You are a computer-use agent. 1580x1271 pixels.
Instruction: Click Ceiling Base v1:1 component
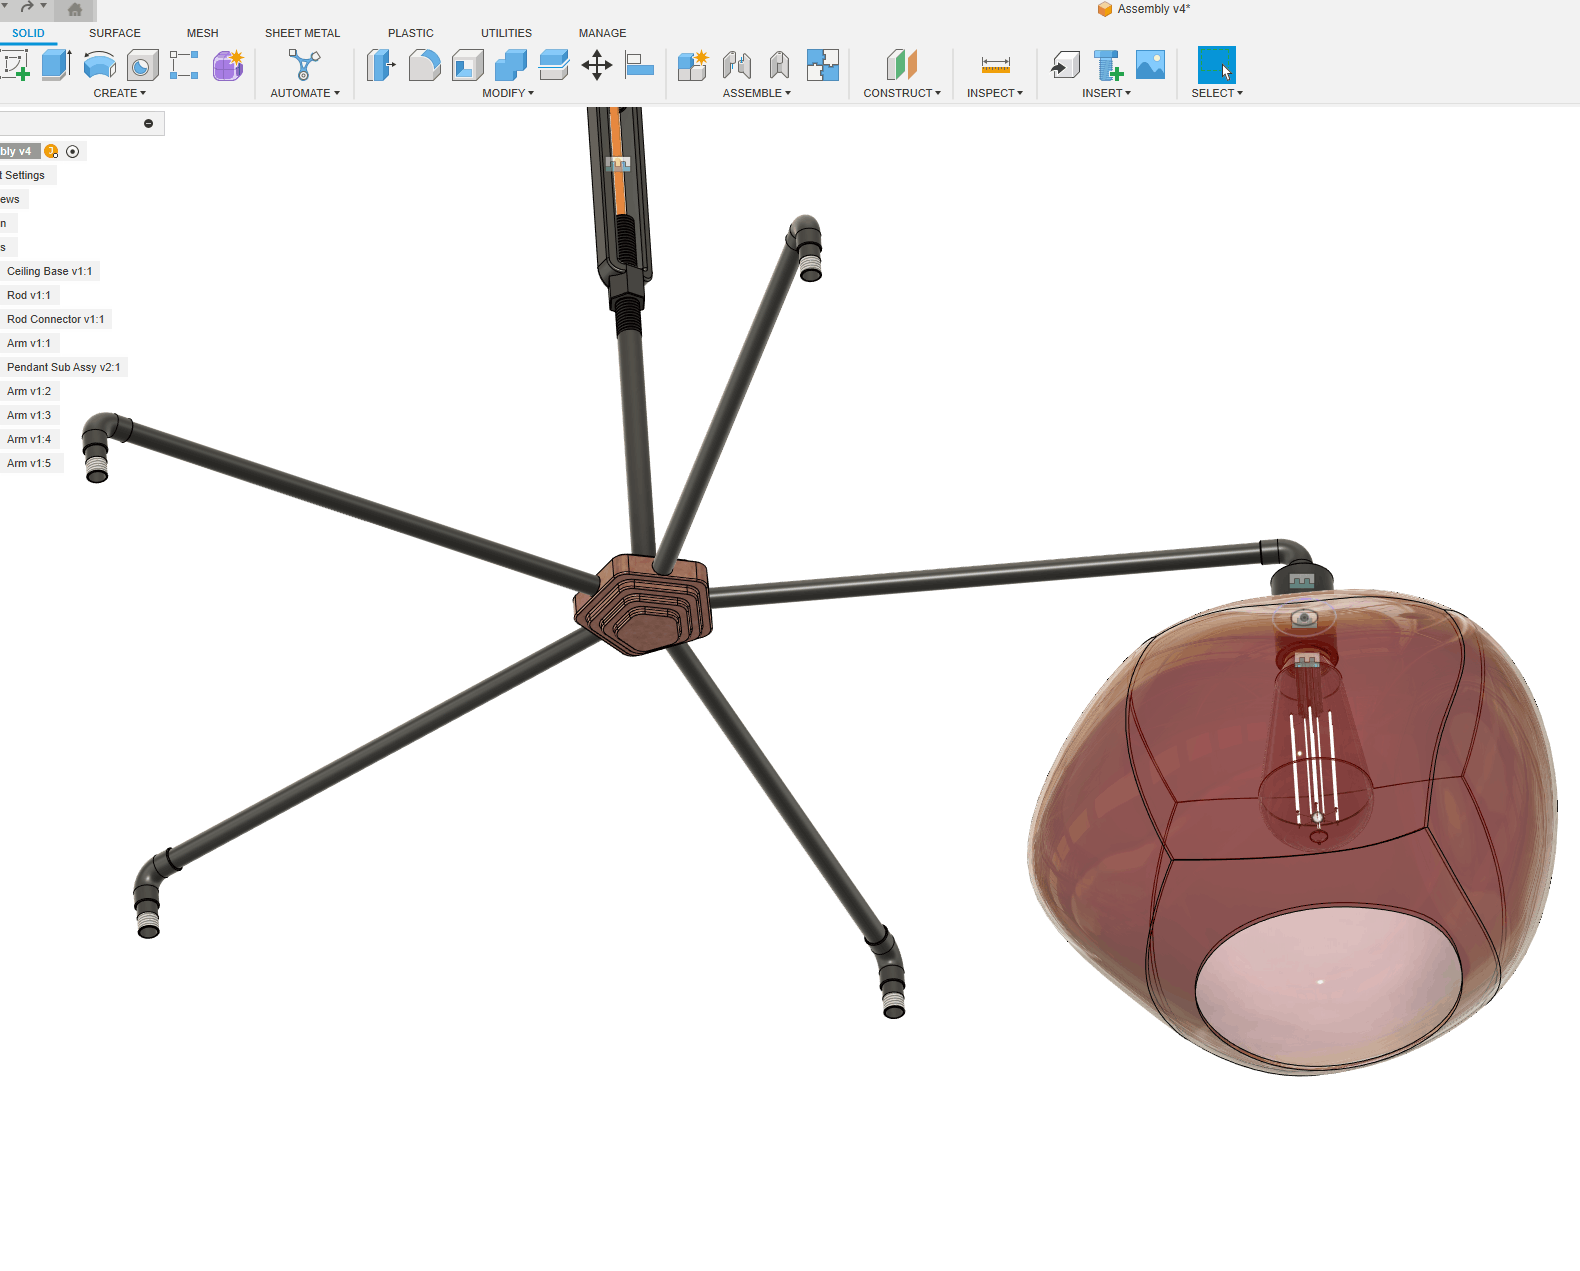[x=49, y=271]
